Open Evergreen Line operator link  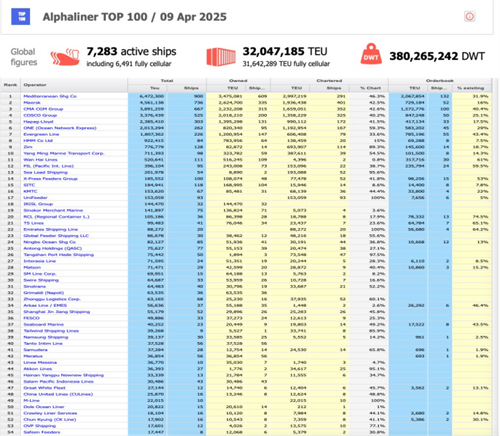pyautogui.click(x=41, y=134)
